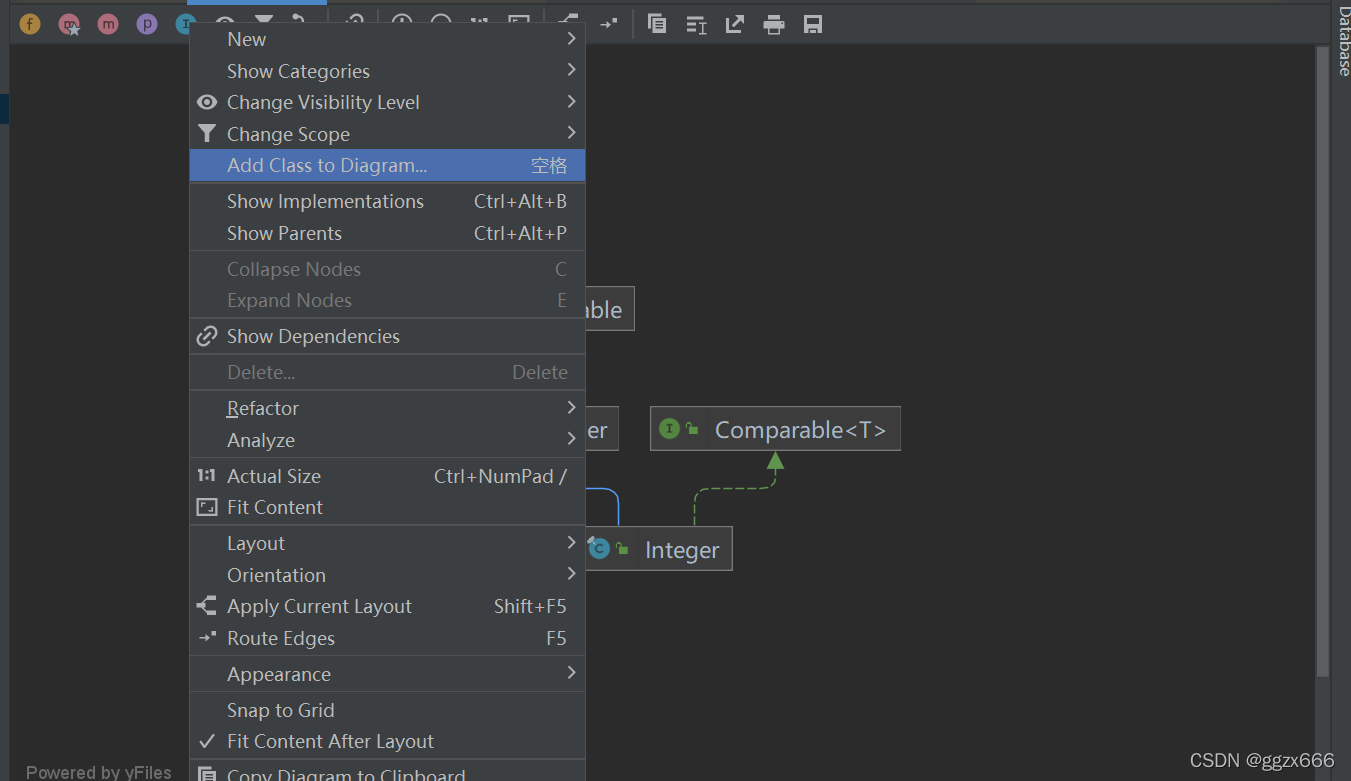Toggle Snap to Grid option
Screen dimensions: 1351x781
[x=387, y=710]
